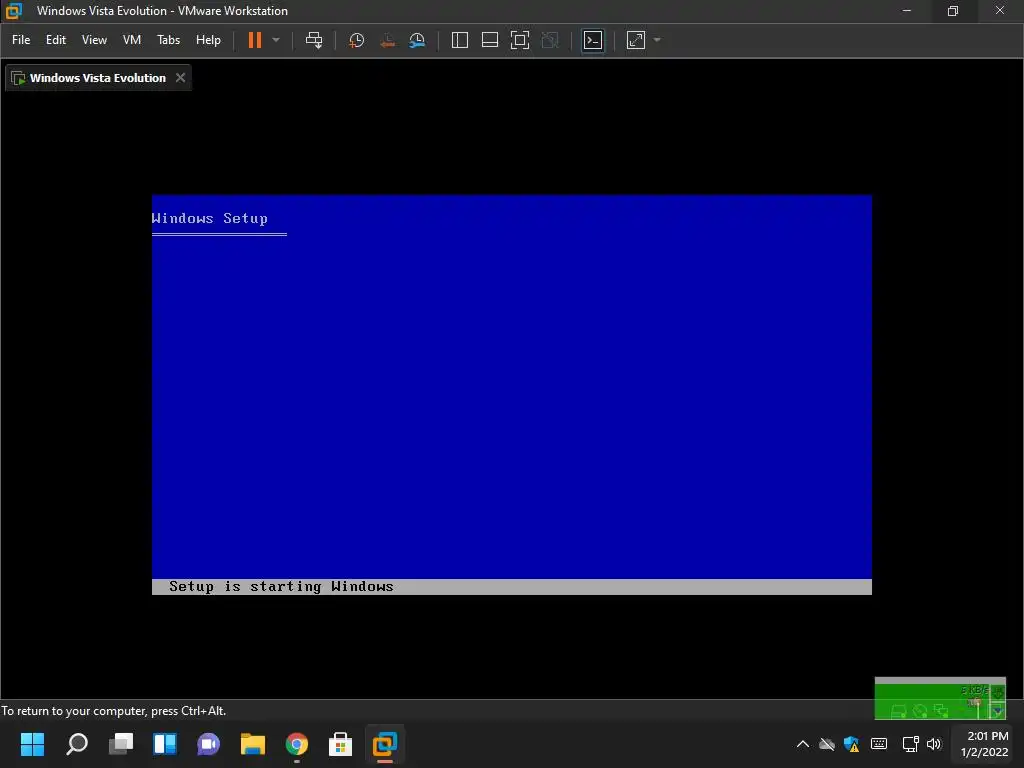Send Ctrl+Alt+Del to the virtual machine
Screen dimensions: 1024x768
pos(314,40)
